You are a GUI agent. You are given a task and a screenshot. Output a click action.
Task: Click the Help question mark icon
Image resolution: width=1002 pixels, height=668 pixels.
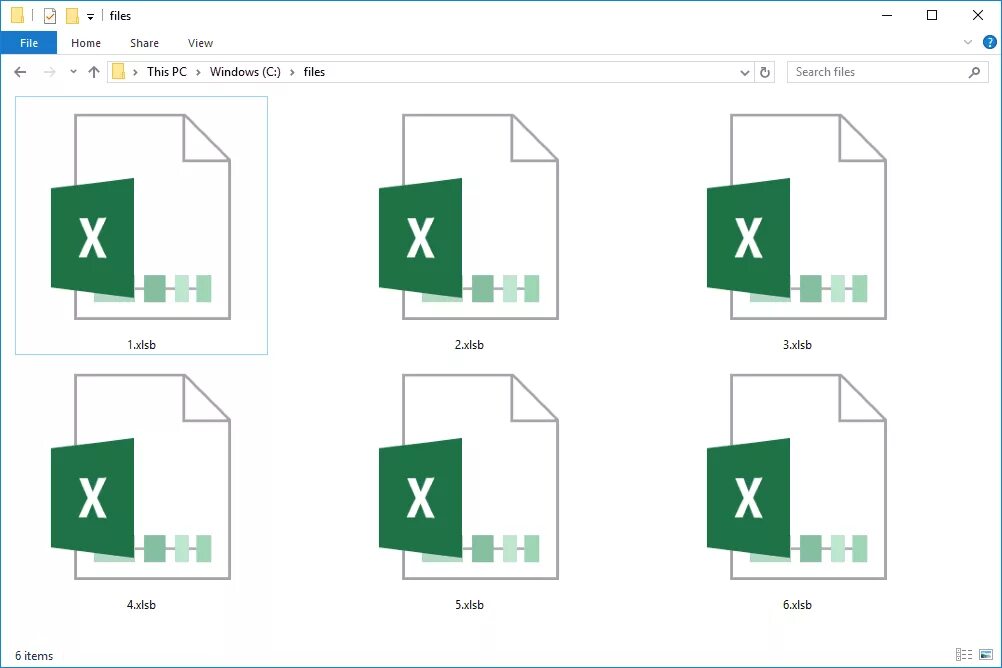989,42
